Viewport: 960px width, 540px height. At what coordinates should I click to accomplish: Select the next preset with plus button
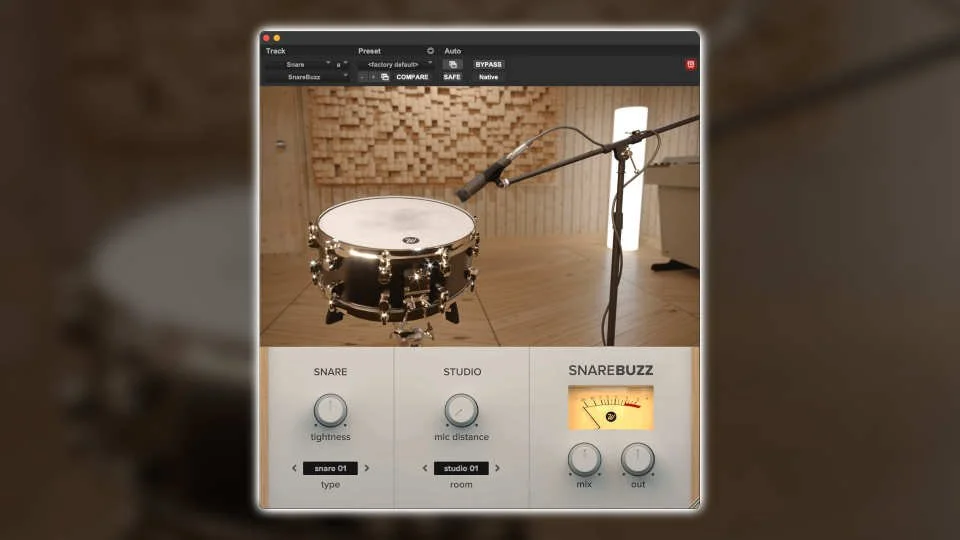click(373, 77)
